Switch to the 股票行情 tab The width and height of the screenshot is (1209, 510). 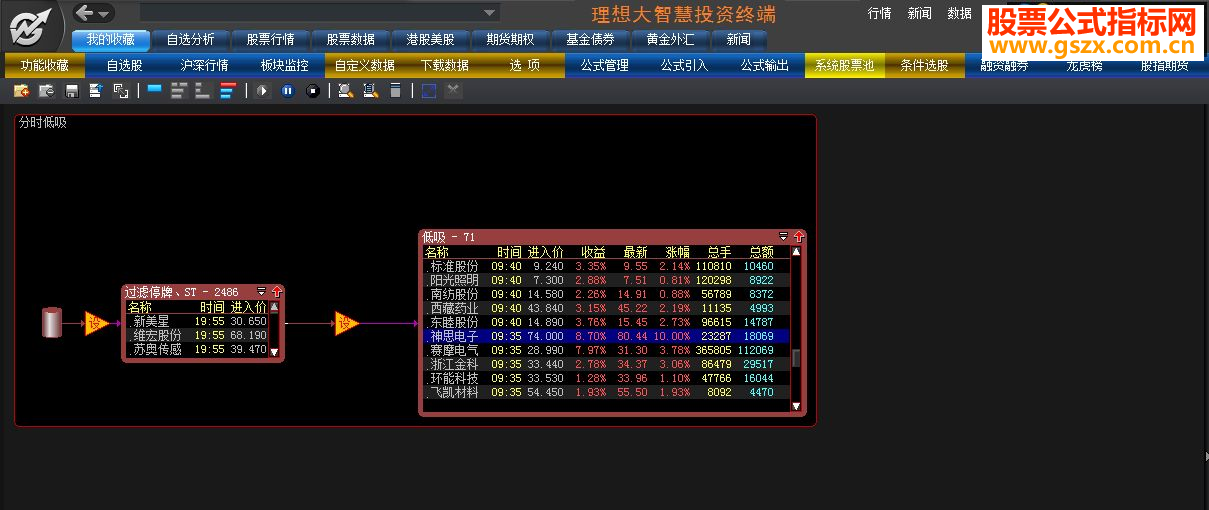click(x=270, y=40)
